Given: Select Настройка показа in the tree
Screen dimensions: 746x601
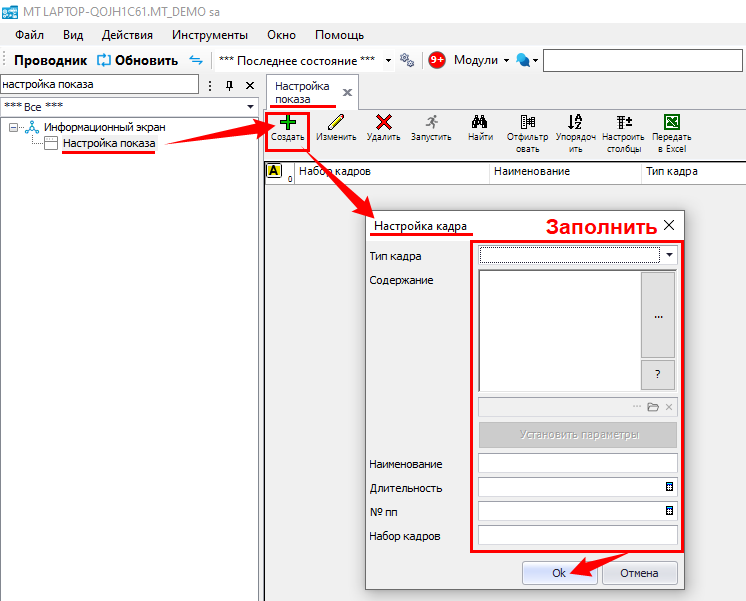Looking at the screenshot, I should tap(108, 144).
